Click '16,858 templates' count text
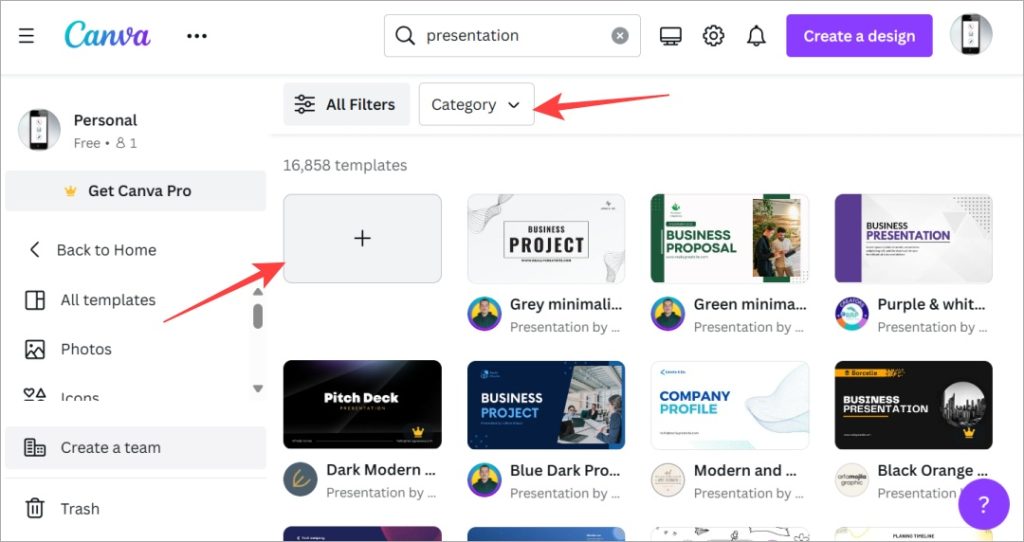 [x=345, y=165]
